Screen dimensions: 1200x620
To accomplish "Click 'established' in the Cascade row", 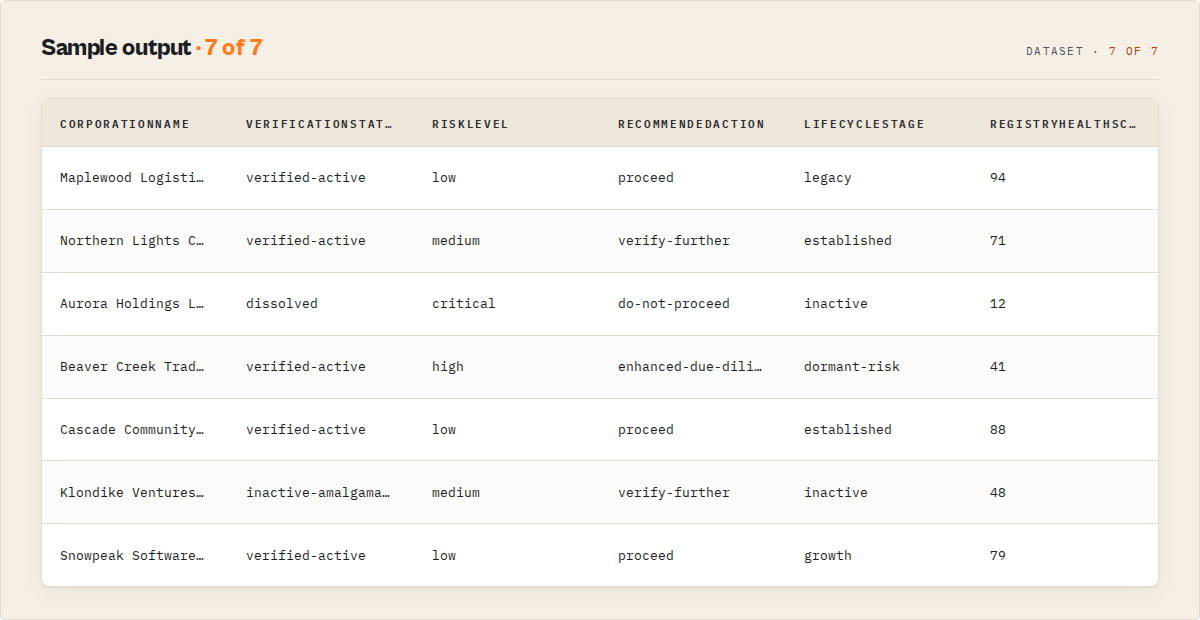I will pos(848,430).
